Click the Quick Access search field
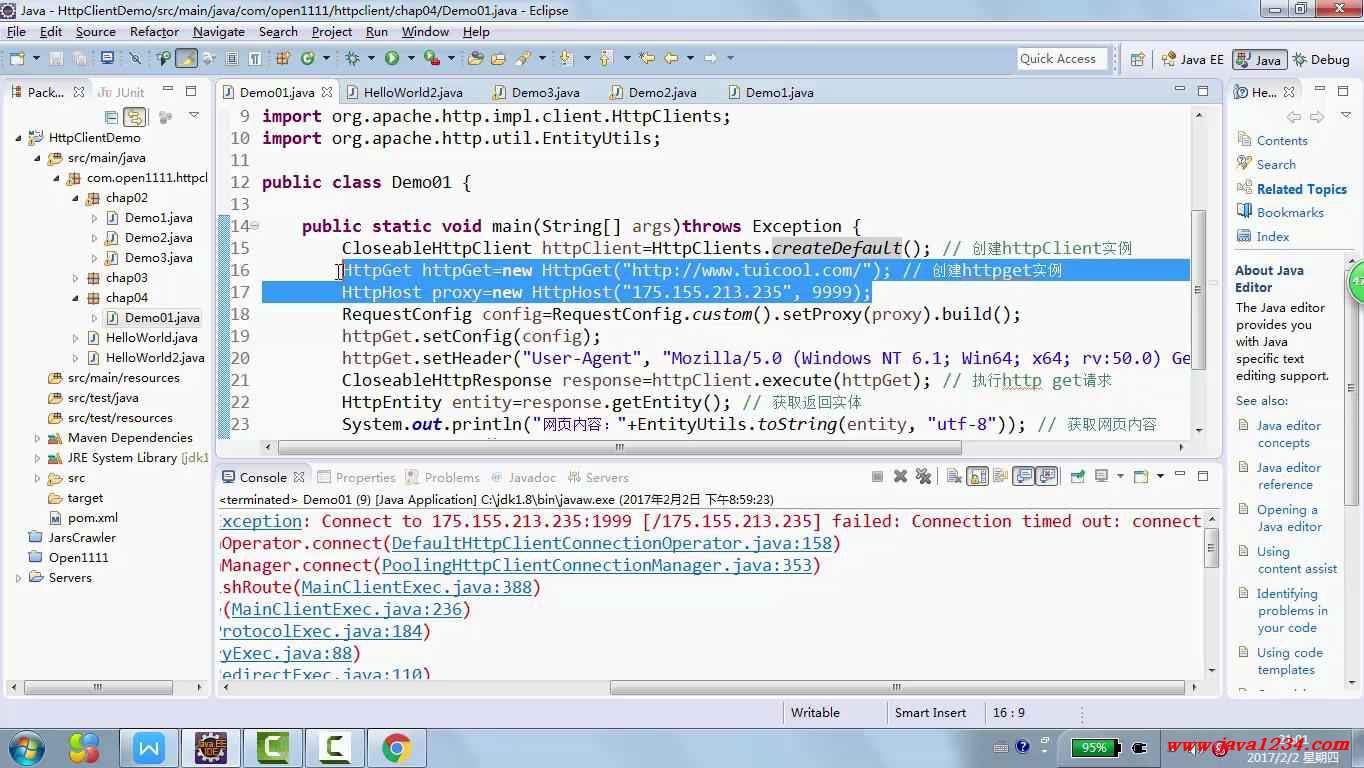This screenshot has width=1364, height=768. pos(1061,59)
